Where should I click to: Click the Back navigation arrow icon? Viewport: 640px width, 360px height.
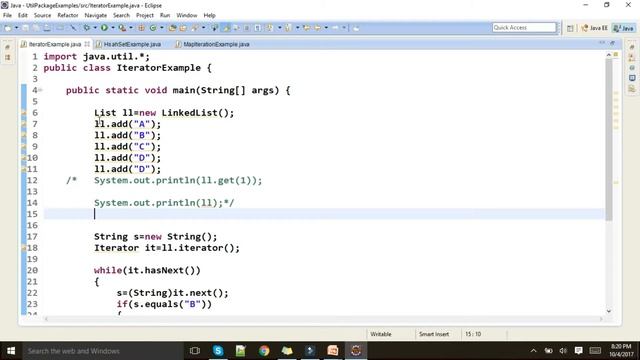[x=317, y=28]
